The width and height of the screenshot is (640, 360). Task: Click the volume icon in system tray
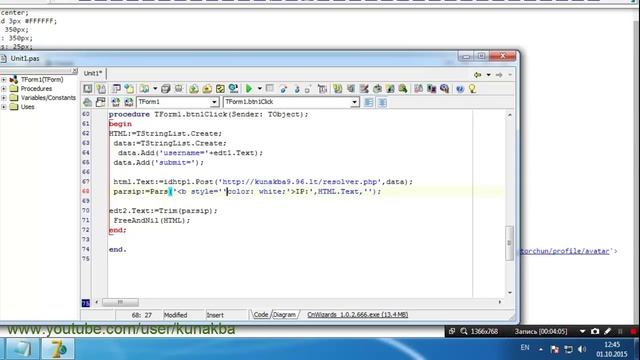(x=582, y=349)
